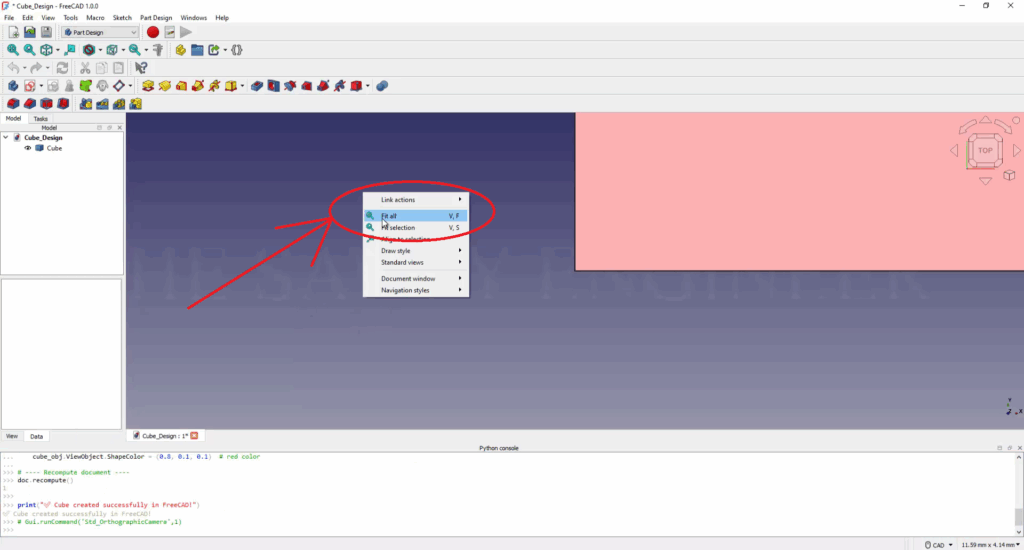Click the save document icon
Viewport: 1024px width, 550px height.
point(46,32)
